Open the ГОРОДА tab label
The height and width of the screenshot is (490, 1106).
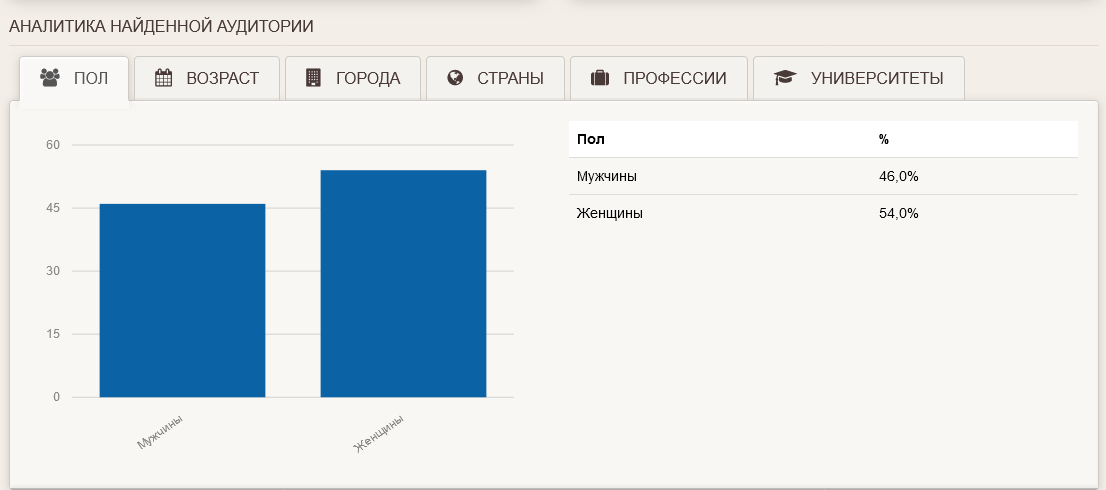point(368,79)
